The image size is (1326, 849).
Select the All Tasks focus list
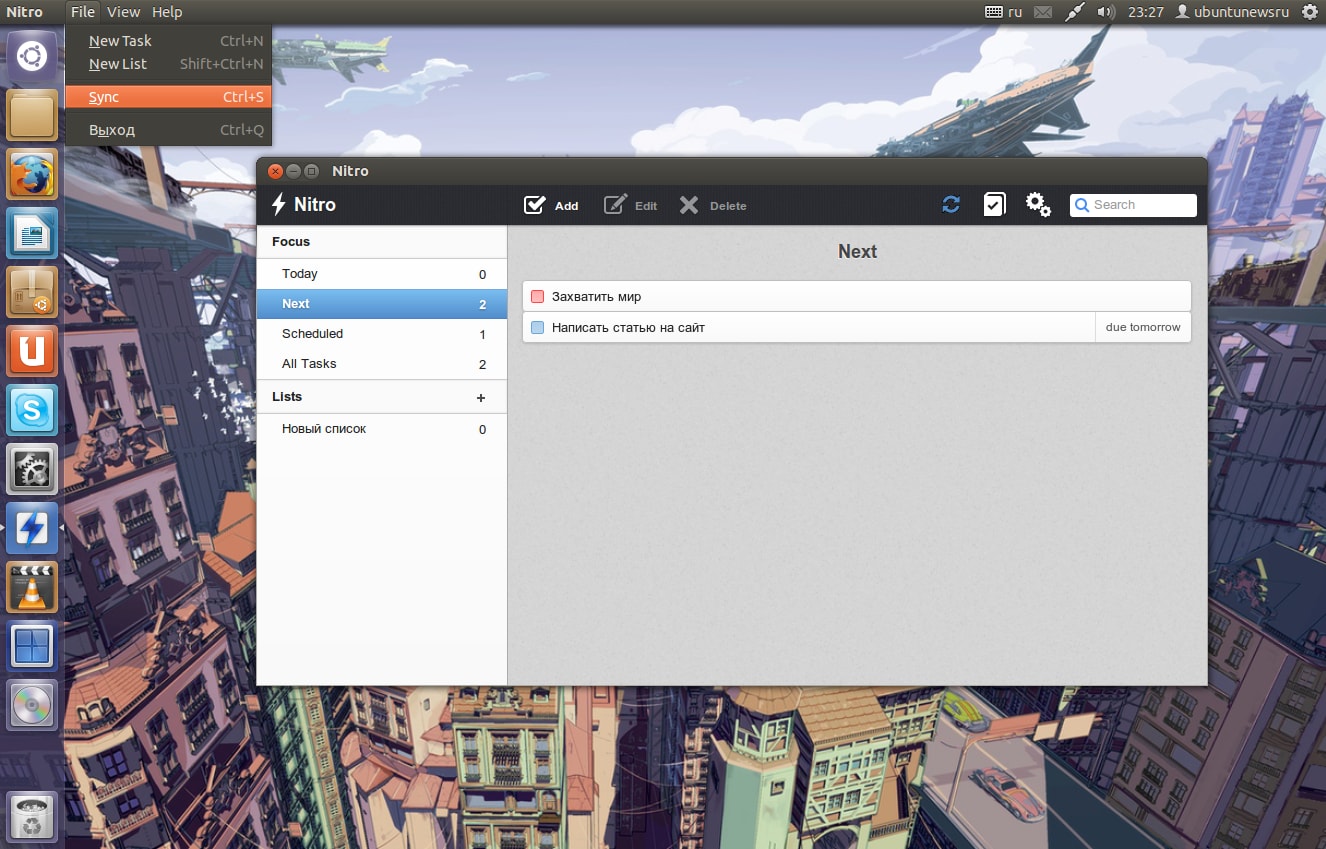pos(382,364)
